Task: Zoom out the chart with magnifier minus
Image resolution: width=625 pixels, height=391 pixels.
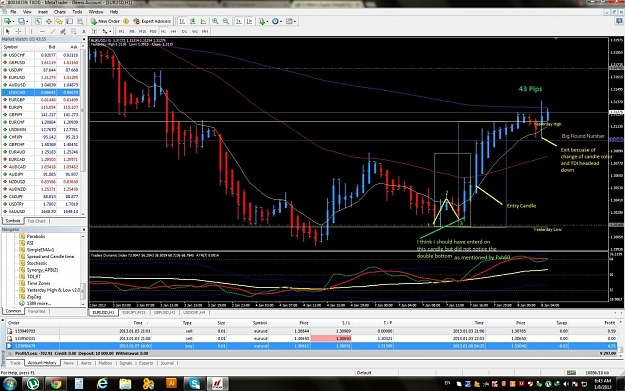Action: click(226, 21)
